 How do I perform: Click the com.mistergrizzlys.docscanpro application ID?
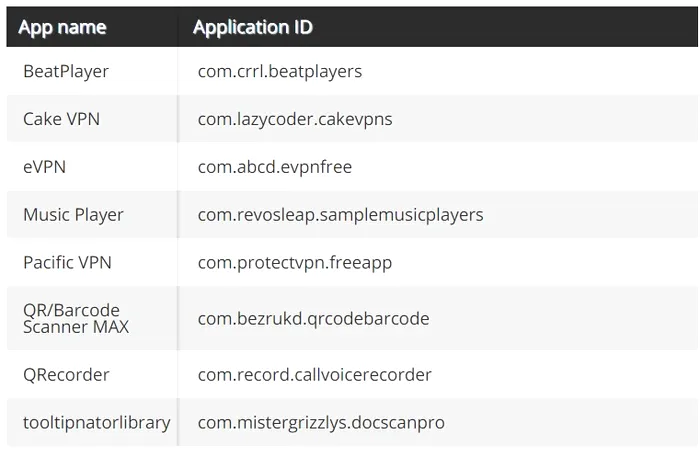tap(321, 423)
